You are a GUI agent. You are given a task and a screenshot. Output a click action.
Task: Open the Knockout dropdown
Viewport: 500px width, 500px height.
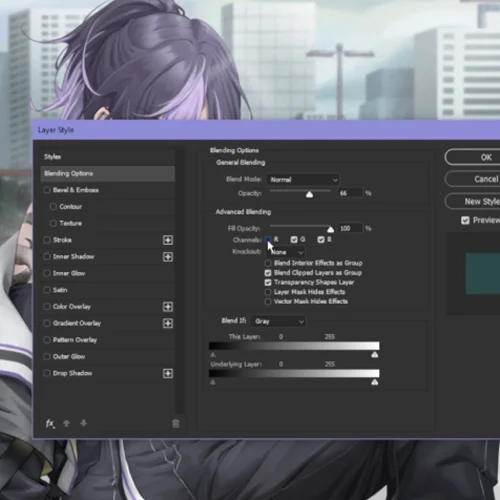[x=286, y=252]
